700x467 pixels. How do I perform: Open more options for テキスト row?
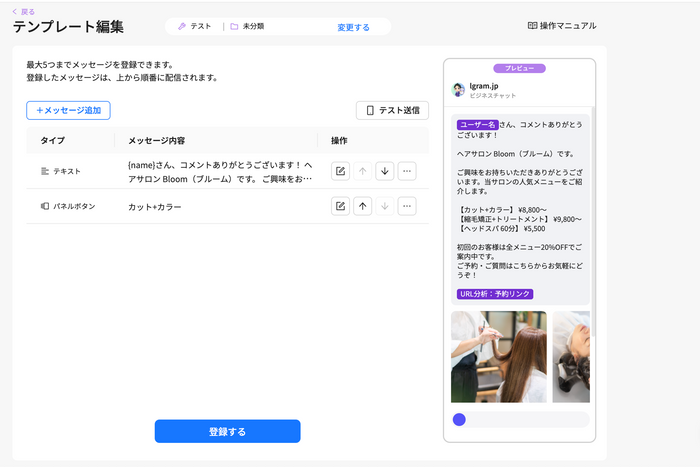(x=407, y=171)
